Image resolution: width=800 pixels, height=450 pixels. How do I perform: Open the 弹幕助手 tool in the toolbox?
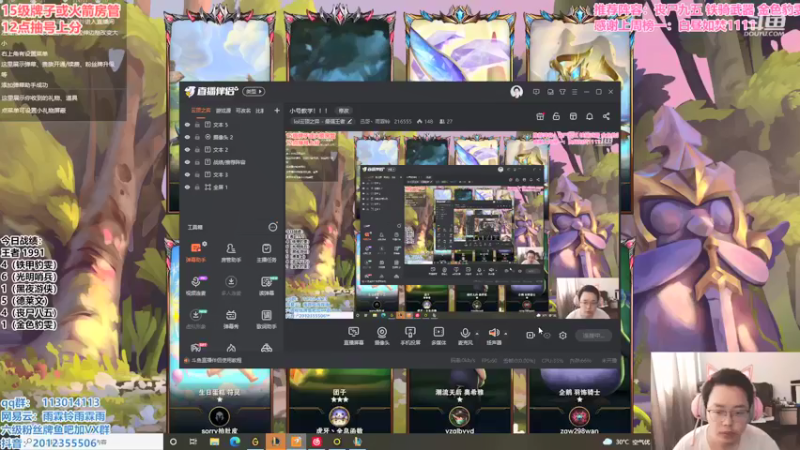point(196,253)
